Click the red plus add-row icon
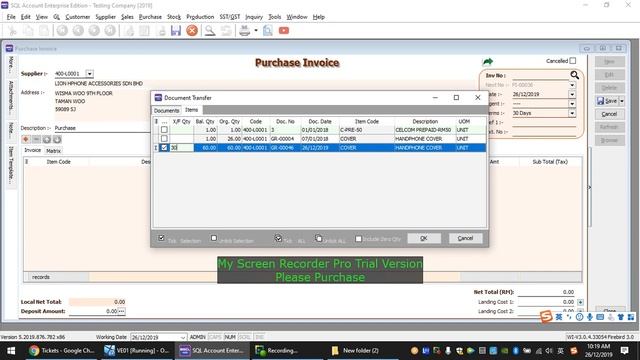Image resolution: width=640 pixels, height=360 pixels. pos(26,140)
